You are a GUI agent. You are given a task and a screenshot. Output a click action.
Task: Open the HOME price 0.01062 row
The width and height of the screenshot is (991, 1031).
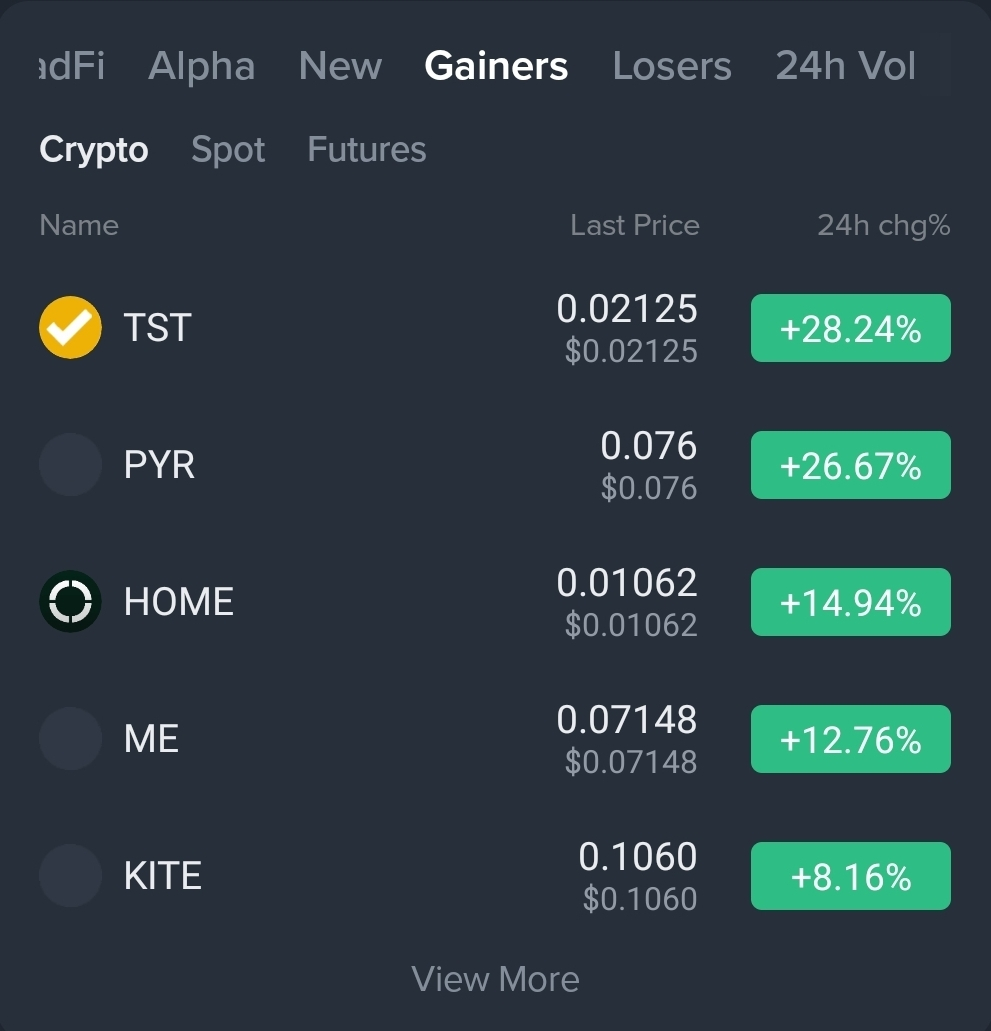tap(495, 602)
